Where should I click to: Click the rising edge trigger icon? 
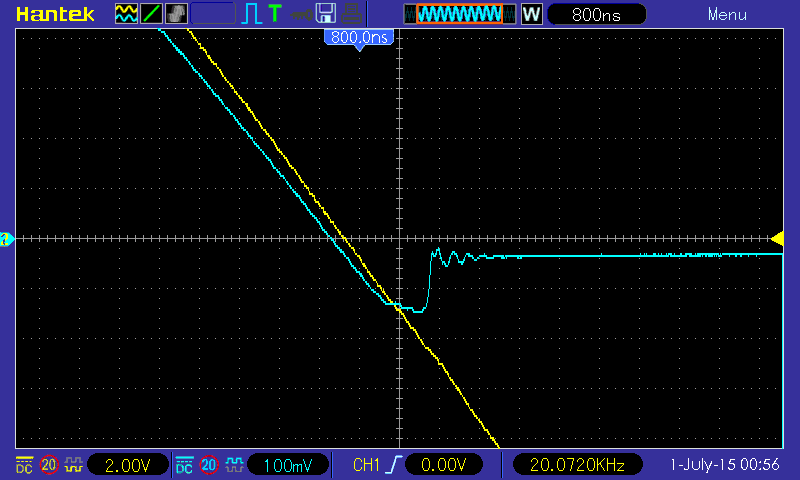point(395,465)
